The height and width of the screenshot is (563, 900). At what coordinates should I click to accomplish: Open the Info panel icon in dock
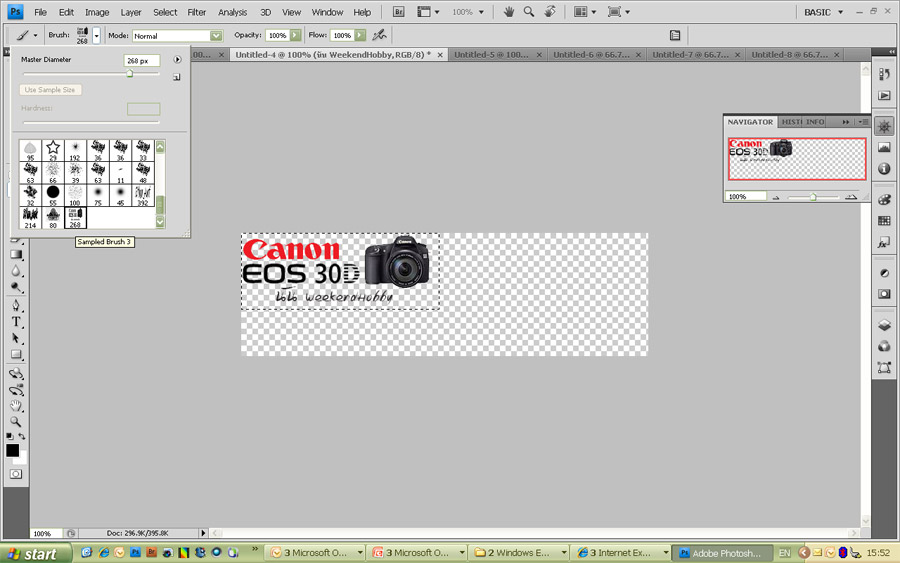884,169
